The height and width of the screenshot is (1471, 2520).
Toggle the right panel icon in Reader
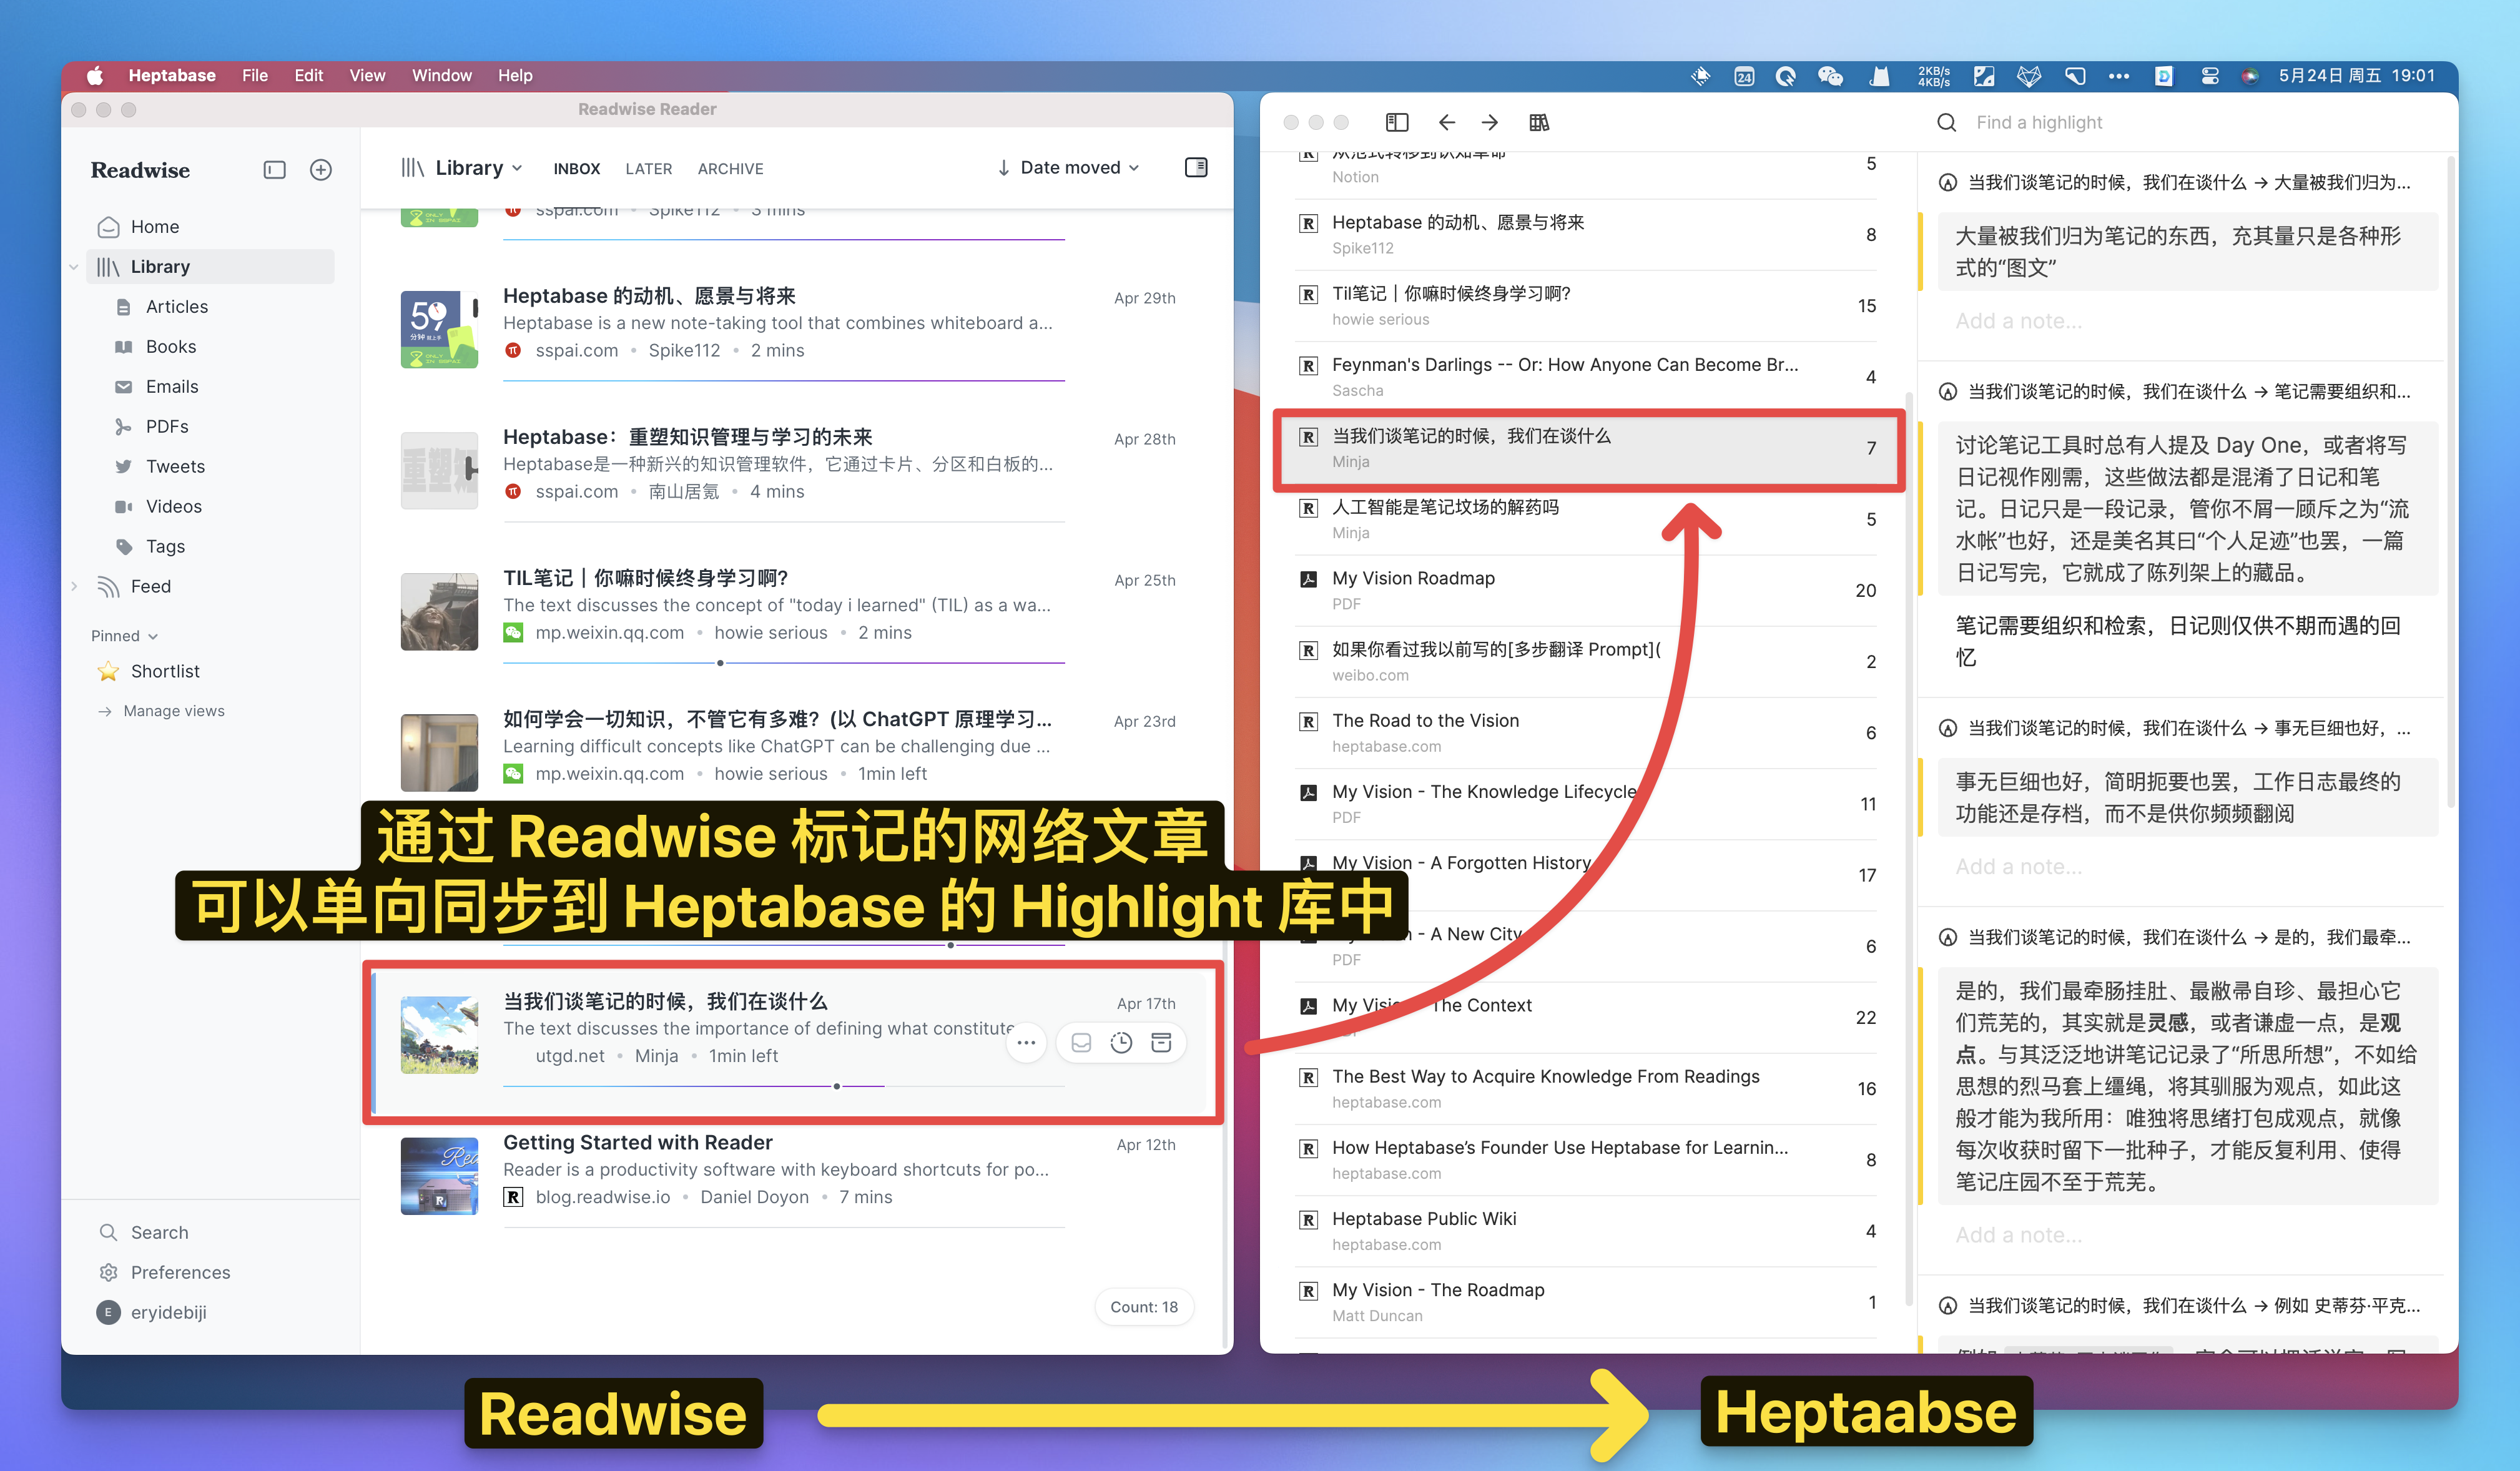(1196, 168)
